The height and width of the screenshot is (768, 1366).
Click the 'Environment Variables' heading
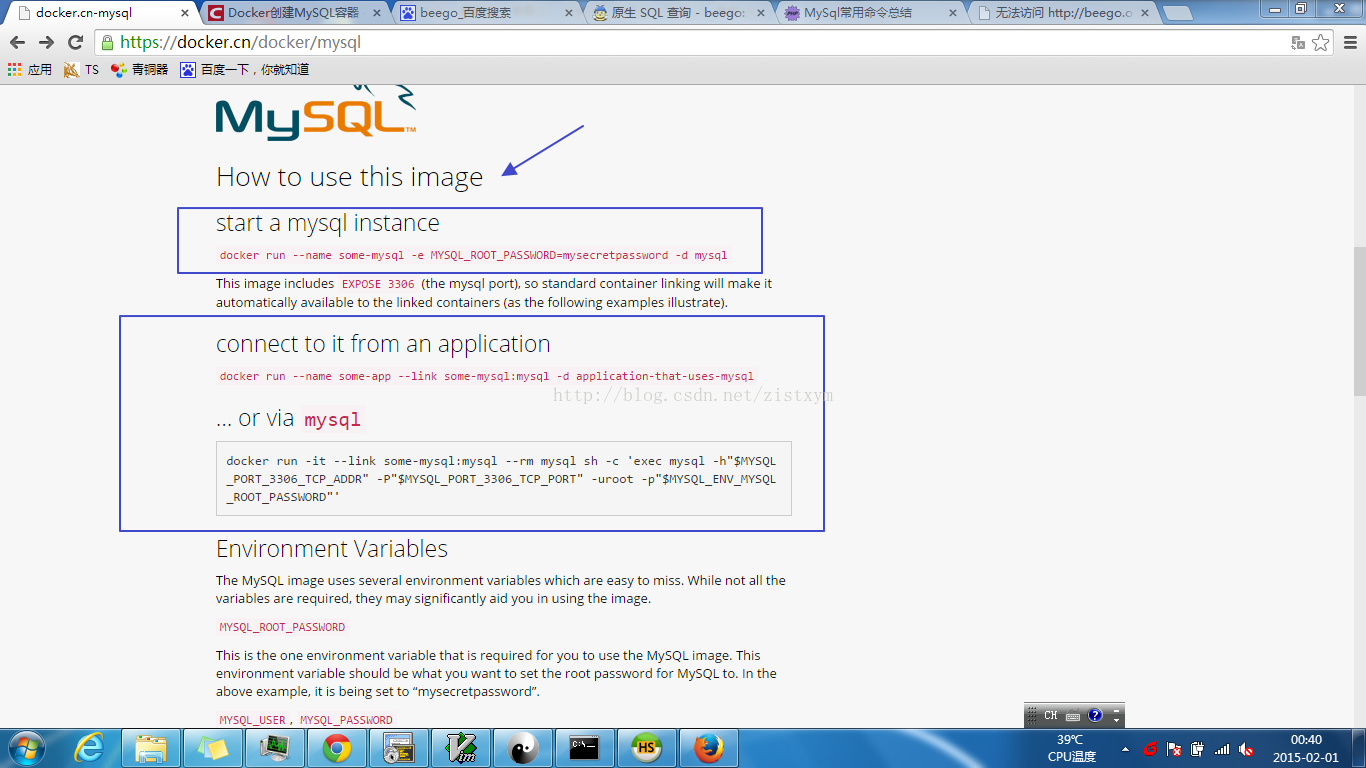(332, 549)
